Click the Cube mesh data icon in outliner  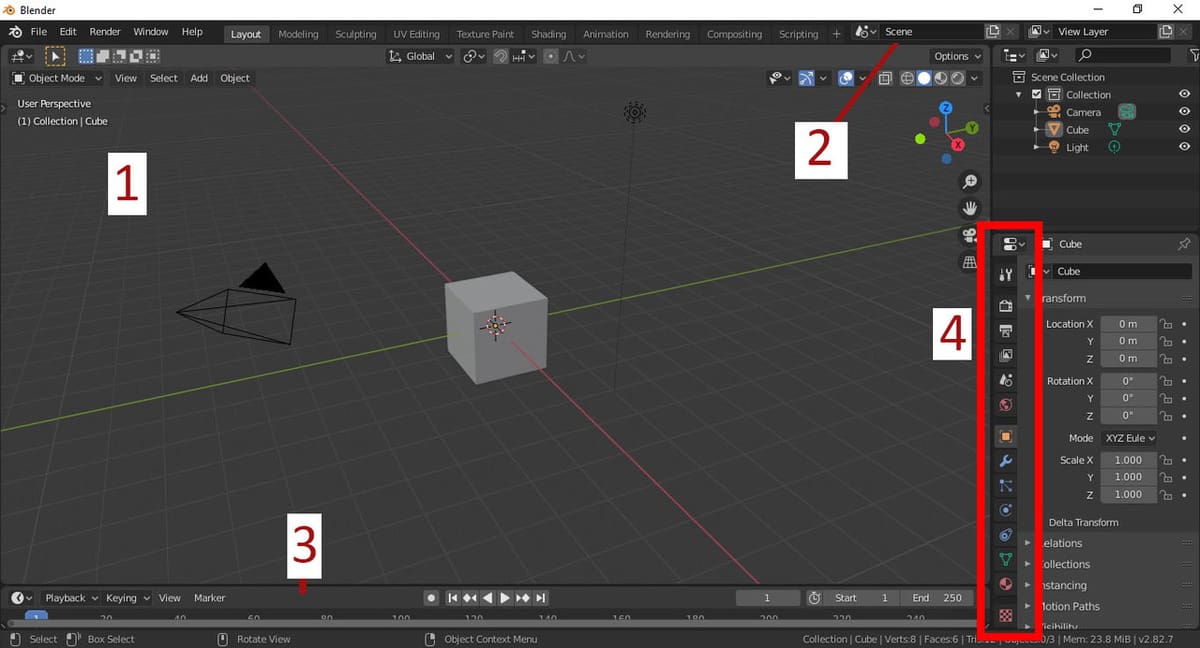point(1113,130)
